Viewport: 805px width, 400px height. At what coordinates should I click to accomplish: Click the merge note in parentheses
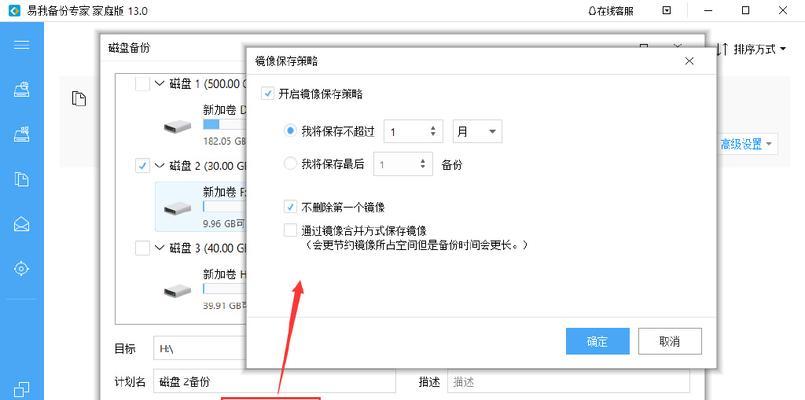[415, 245]
